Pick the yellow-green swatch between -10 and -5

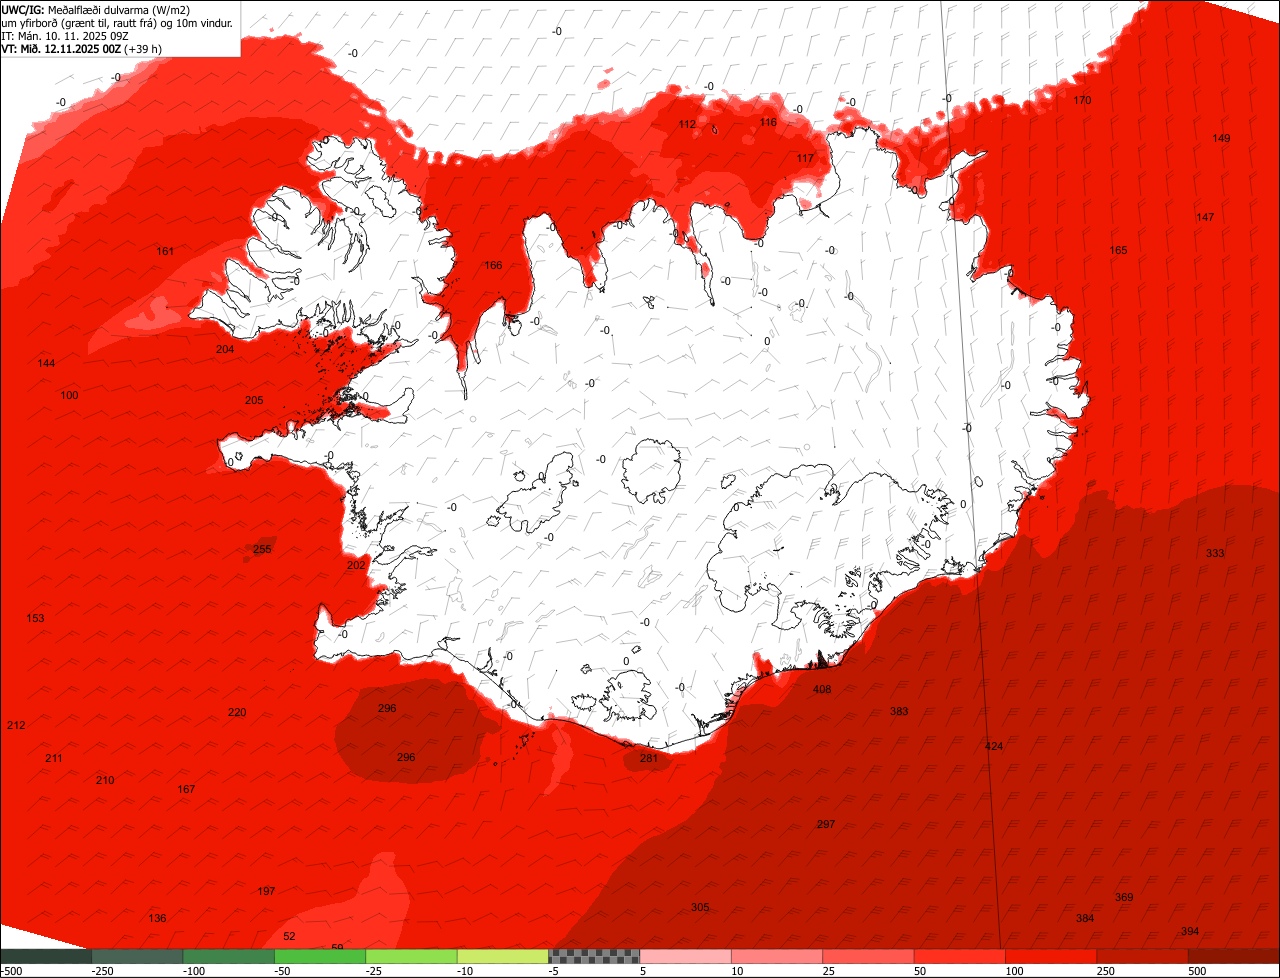(x=504, y=956)
